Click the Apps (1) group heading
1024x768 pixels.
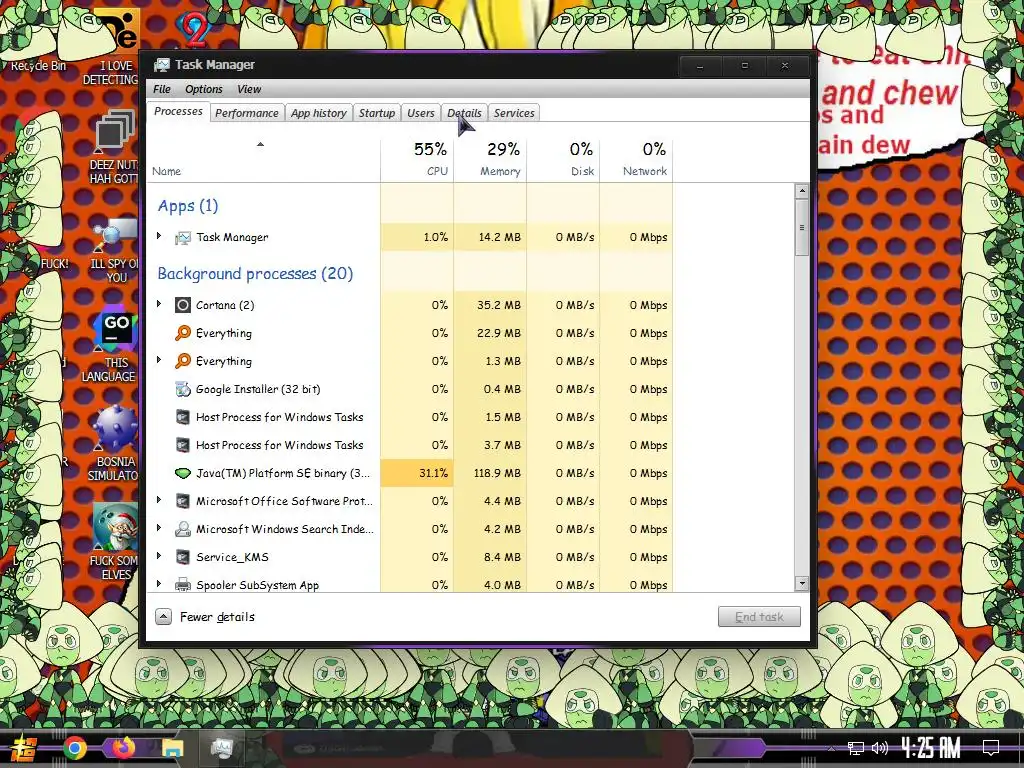187,206
